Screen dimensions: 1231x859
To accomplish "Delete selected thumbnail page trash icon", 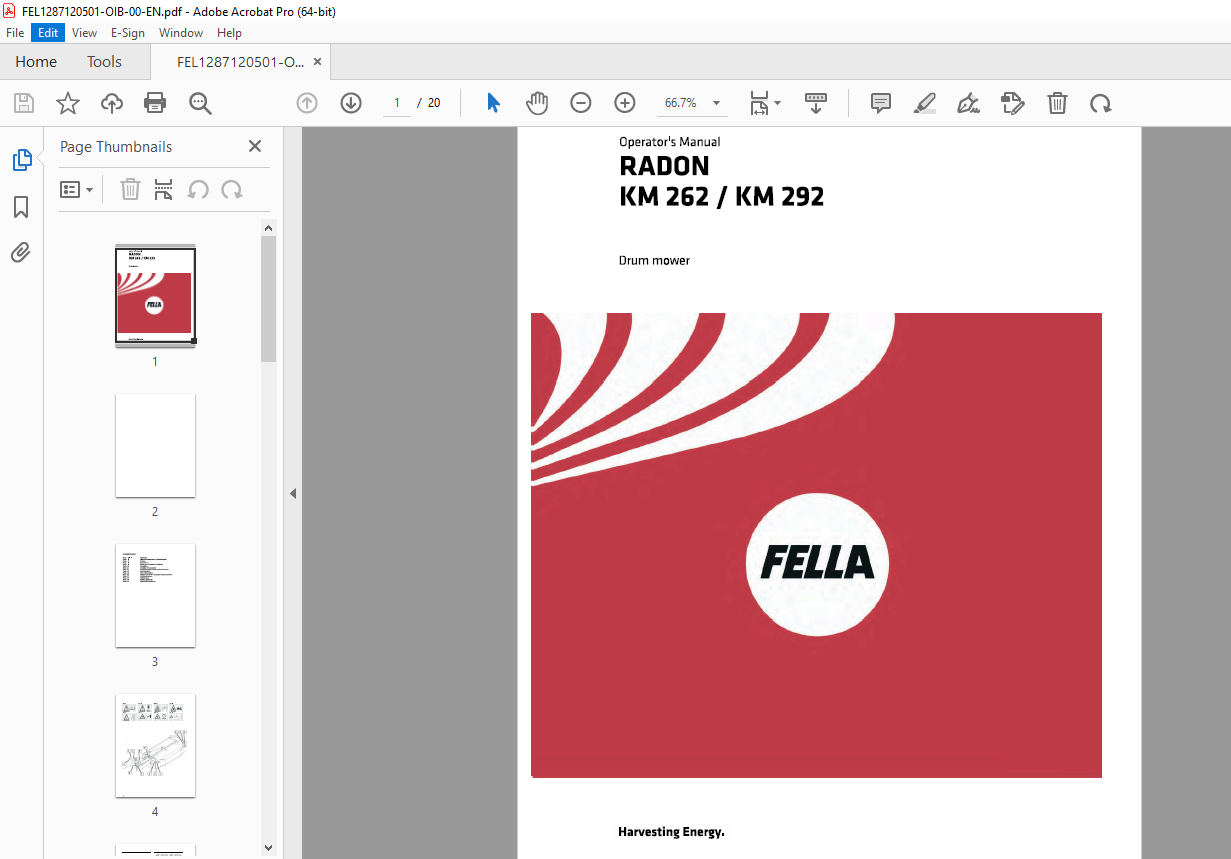I will (130, 189).
